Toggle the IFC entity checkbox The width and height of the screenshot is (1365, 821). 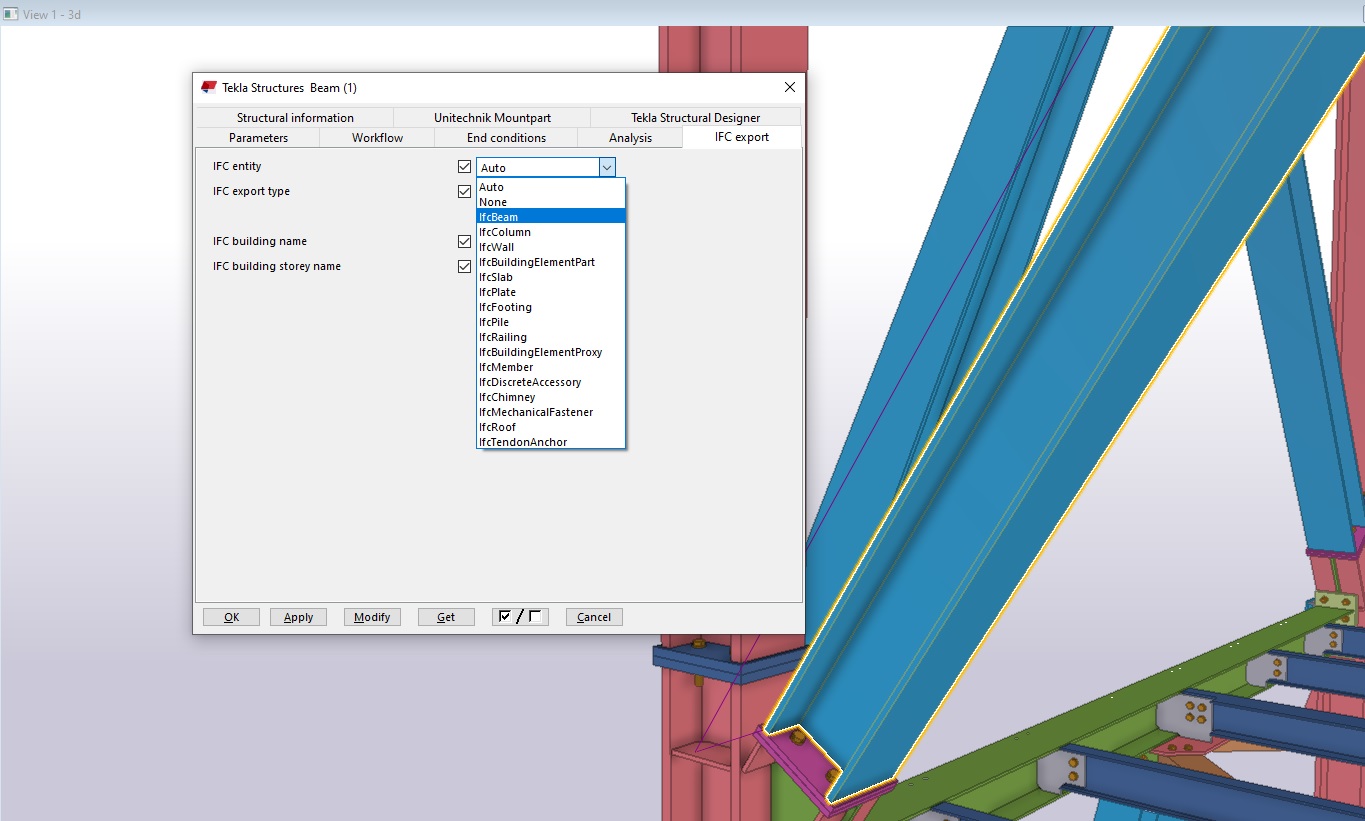[464, 167]
